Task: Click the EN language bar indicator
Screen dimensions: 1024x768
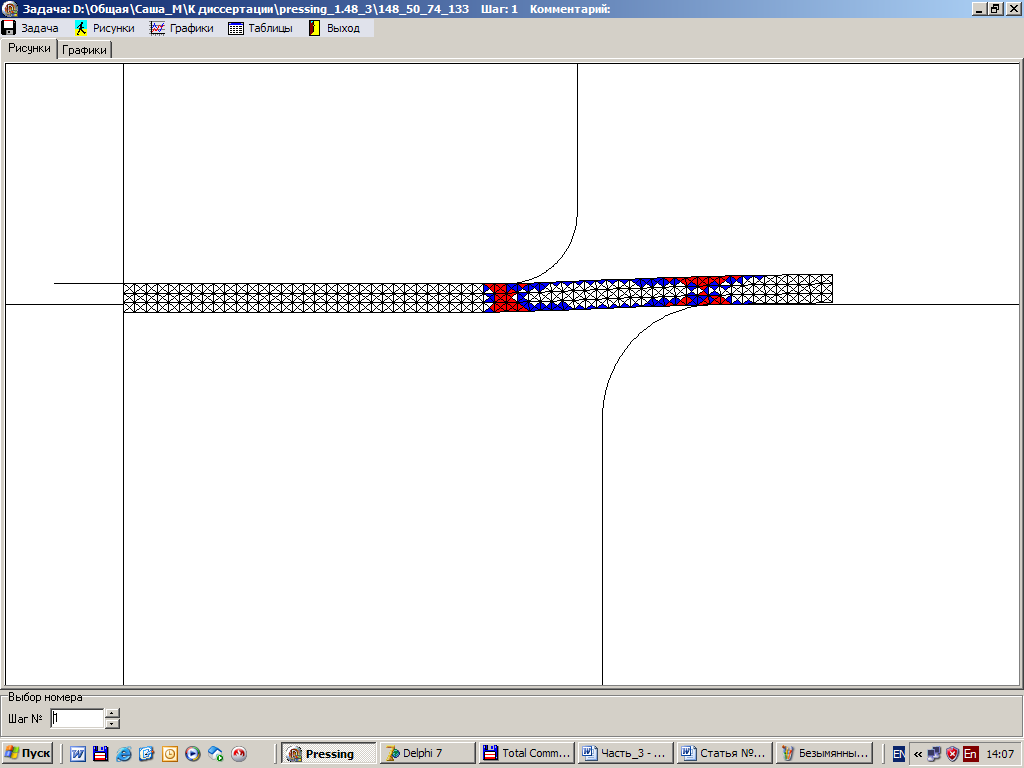Action: click(x=899, y=754)
